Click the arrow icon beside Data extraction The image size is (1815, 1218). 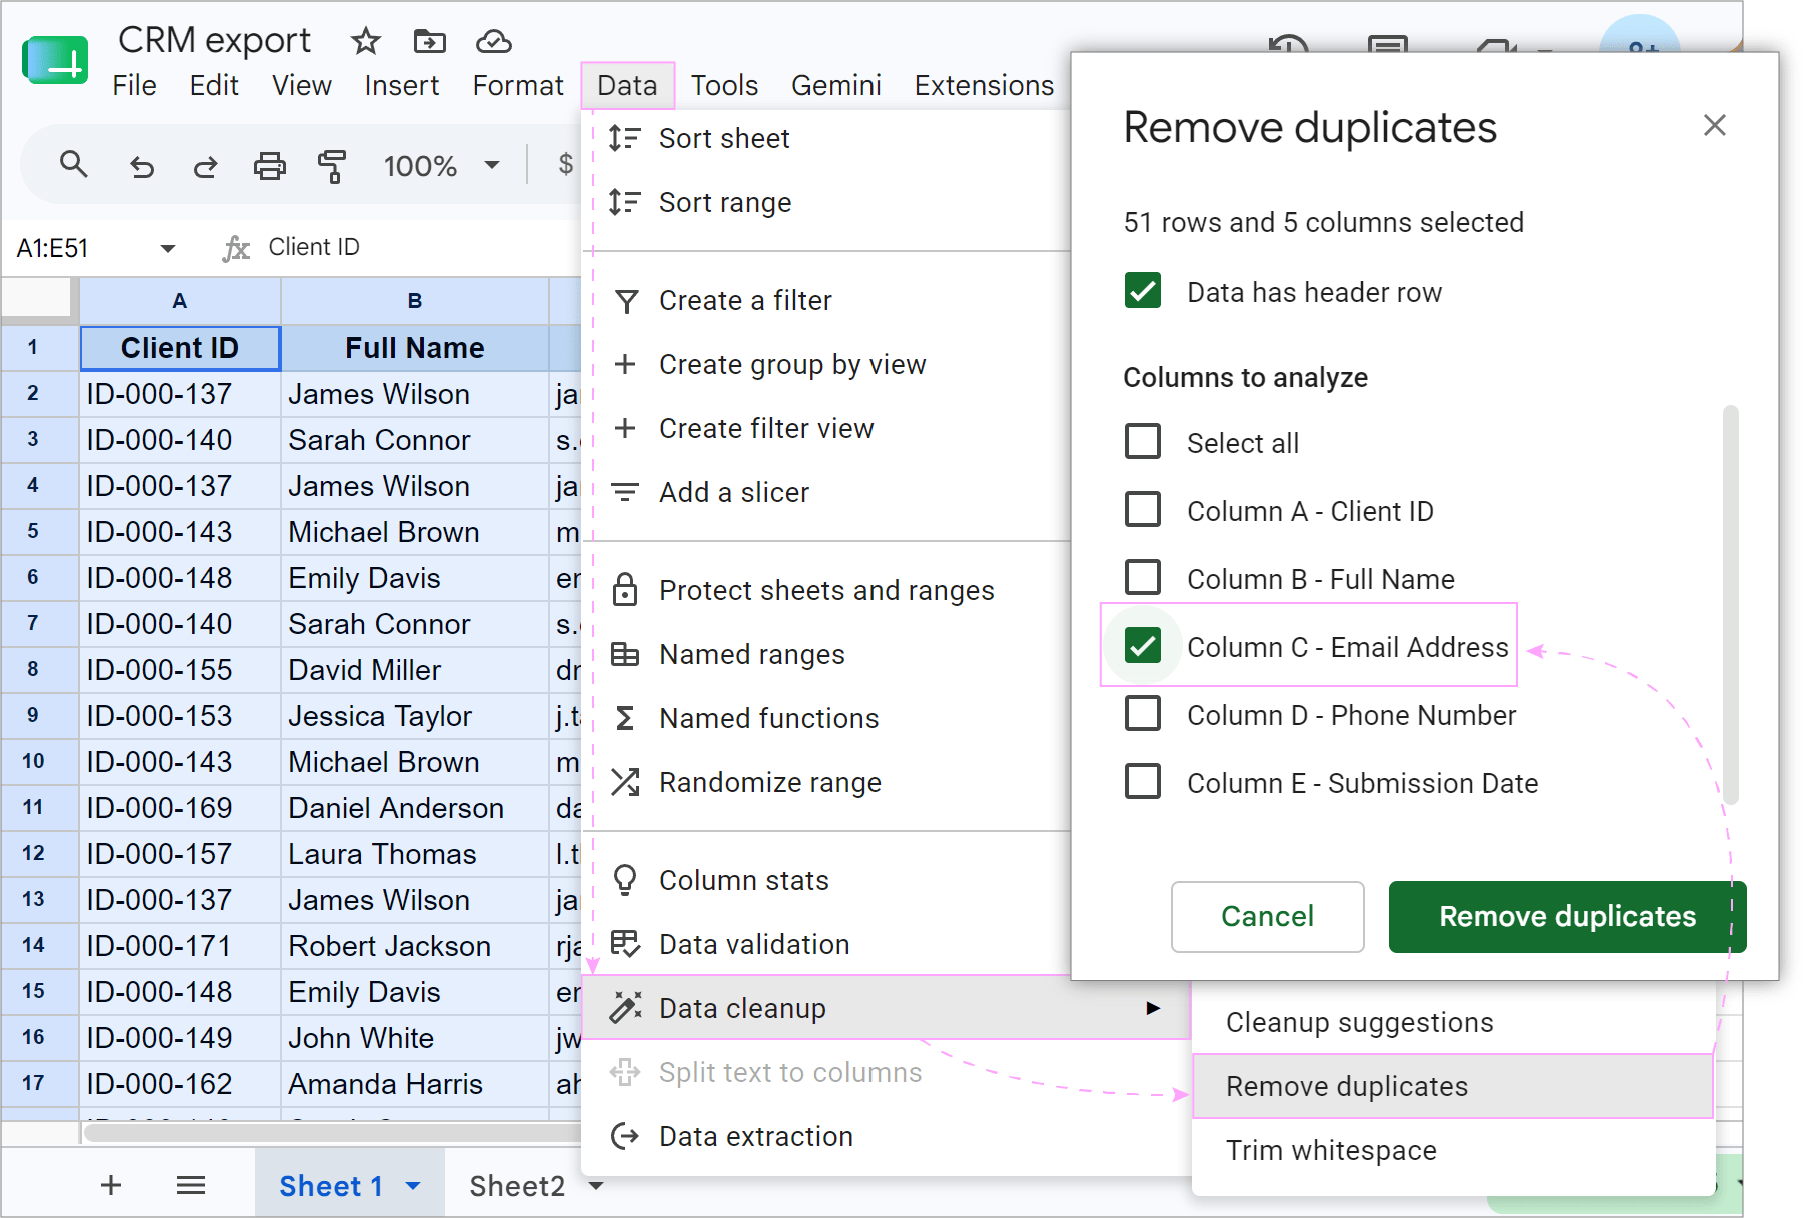(x=625, y=1136)
